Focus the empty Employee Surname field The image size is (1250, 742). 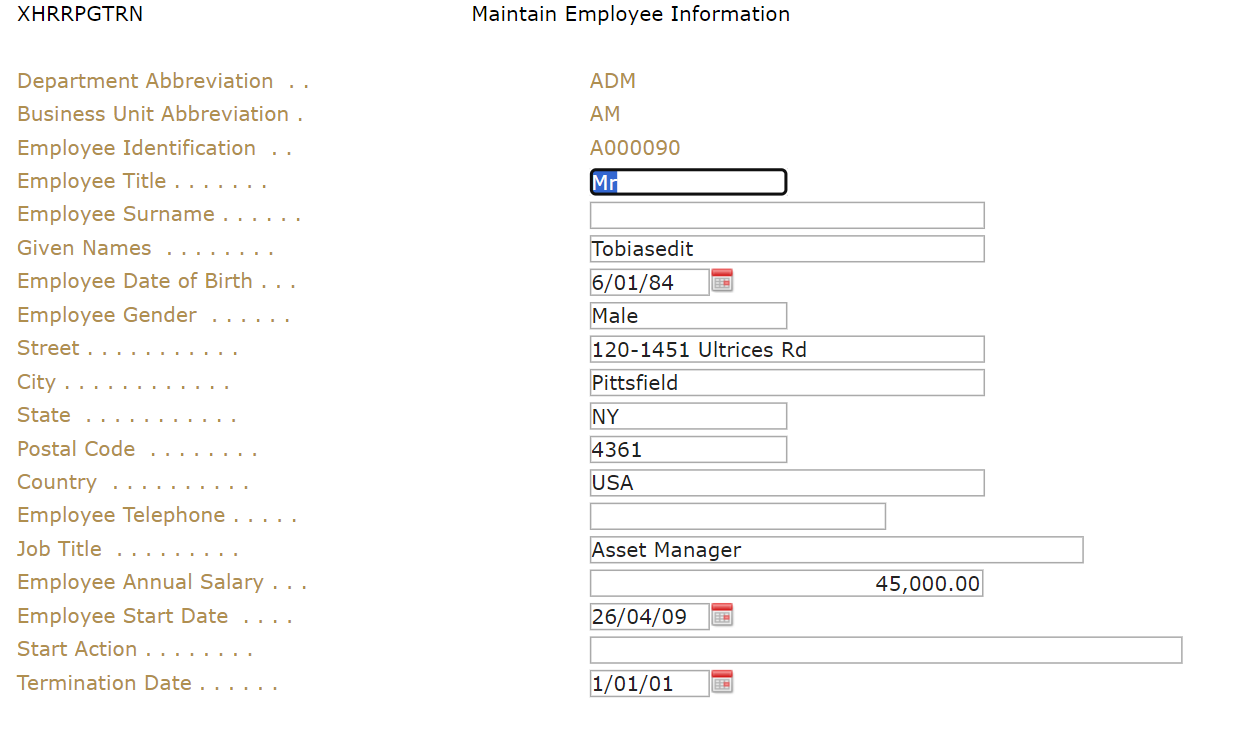click(x=787, y=215)
